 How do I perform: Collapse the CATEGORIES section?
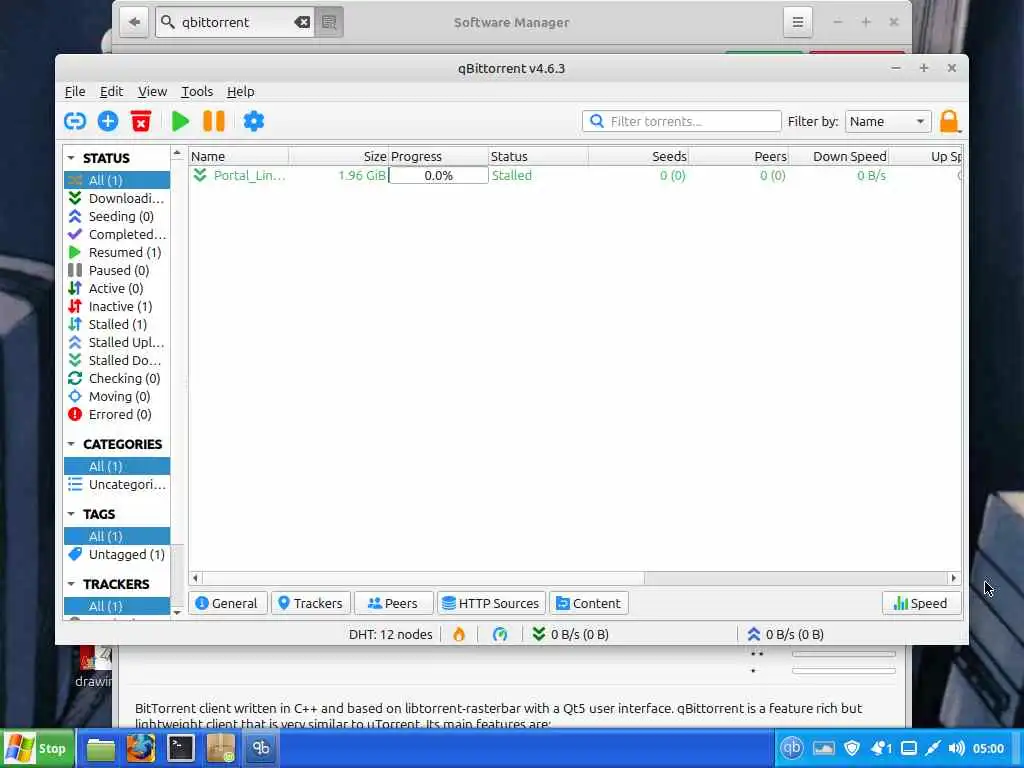(71, 444)
